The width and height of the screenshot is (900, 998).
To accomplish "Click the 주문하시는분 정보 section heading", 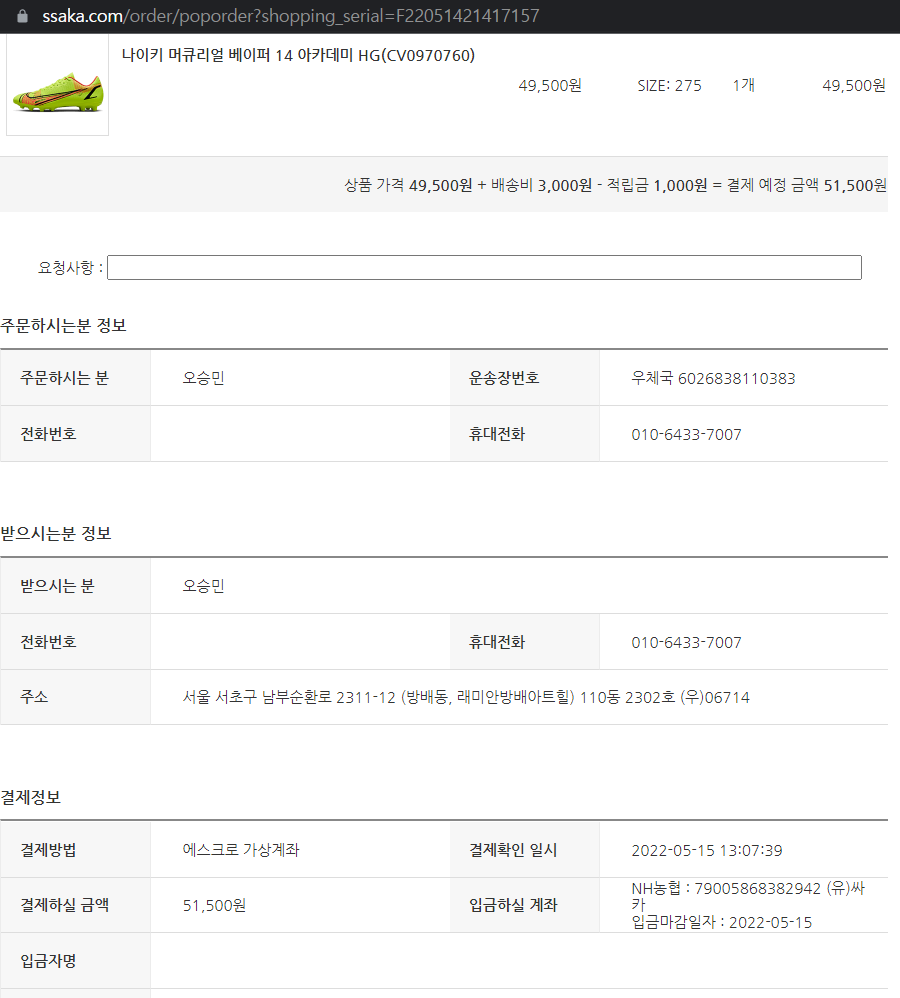I will pos(64,326).
